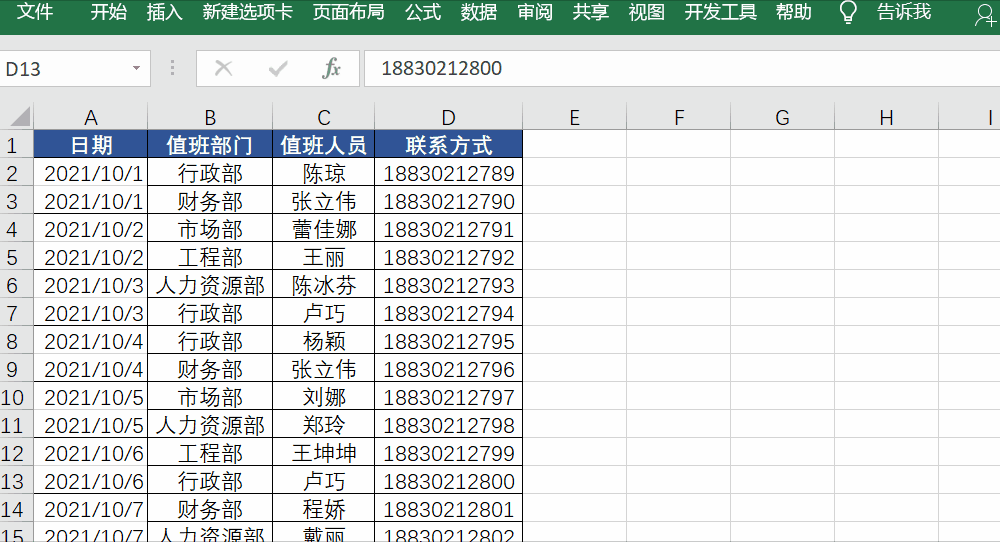1000x542 pixels.
Task: Switch to the 开始 tab
Action: point(108,12)
